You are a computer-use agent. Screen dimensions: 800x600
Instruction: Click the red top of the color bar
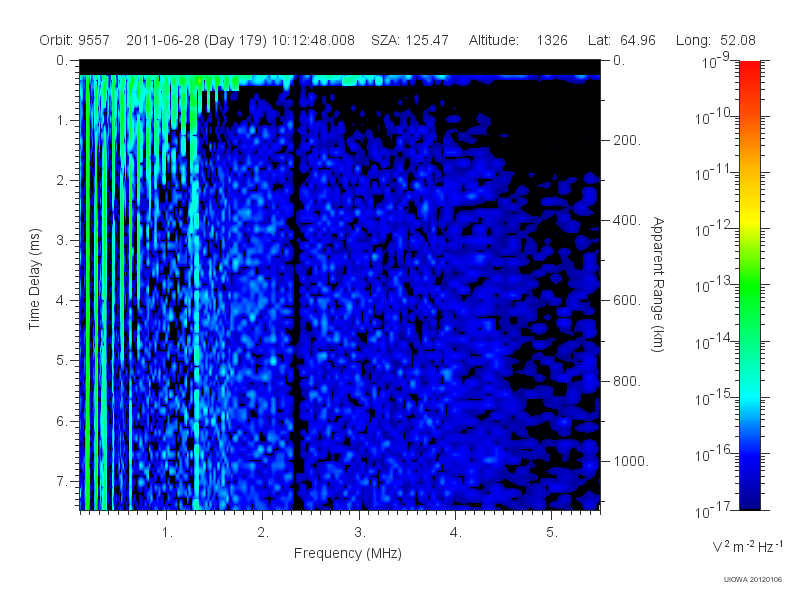pyautogui.click(x=750, y=71)
